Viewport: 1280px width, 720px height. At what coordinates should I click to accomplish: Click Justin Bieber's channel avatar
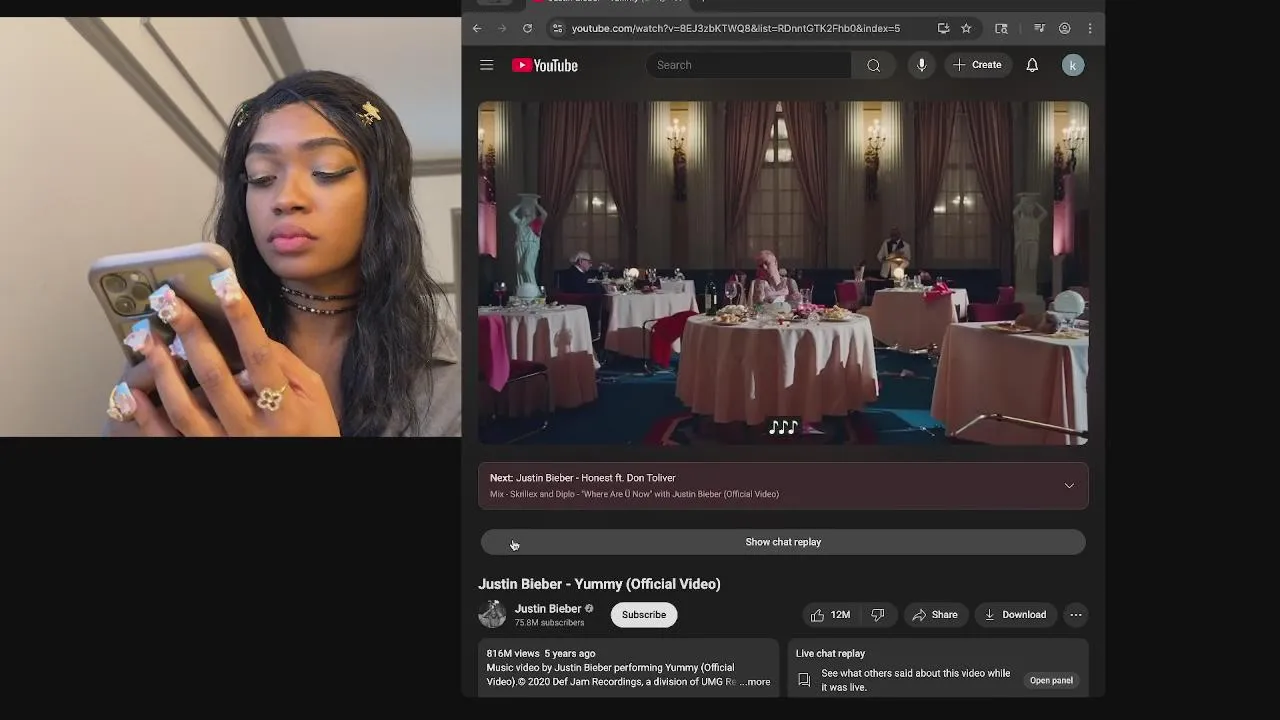[x=492, y=614]
